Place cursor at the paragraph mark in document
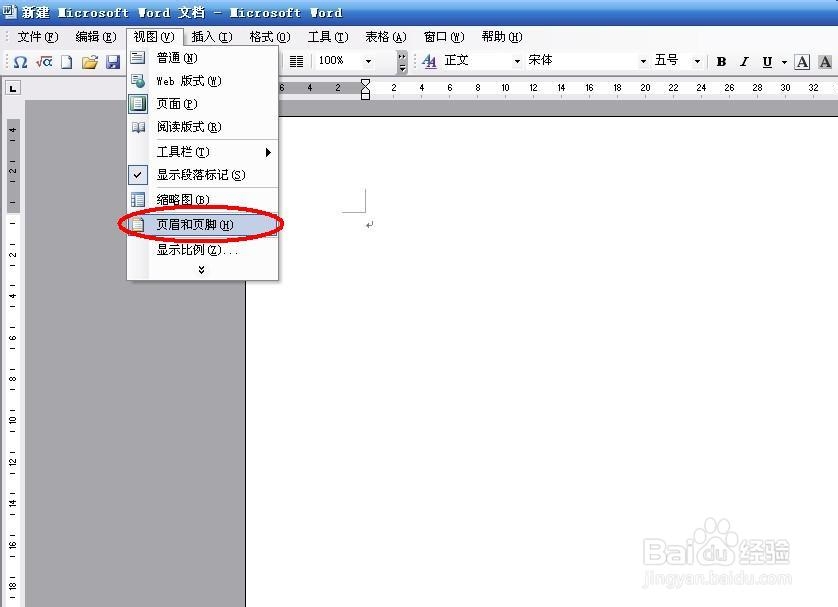Image resolution: width=838 pixels, height=607 pixels. point(369,225)
